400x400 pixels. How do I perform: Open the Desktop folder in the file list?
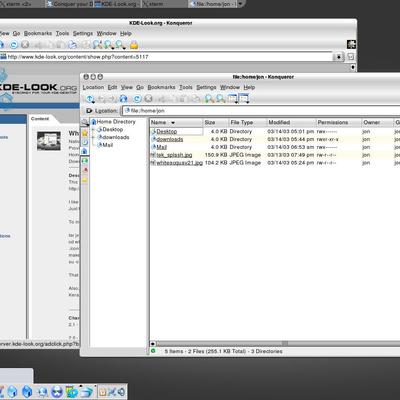167,131
